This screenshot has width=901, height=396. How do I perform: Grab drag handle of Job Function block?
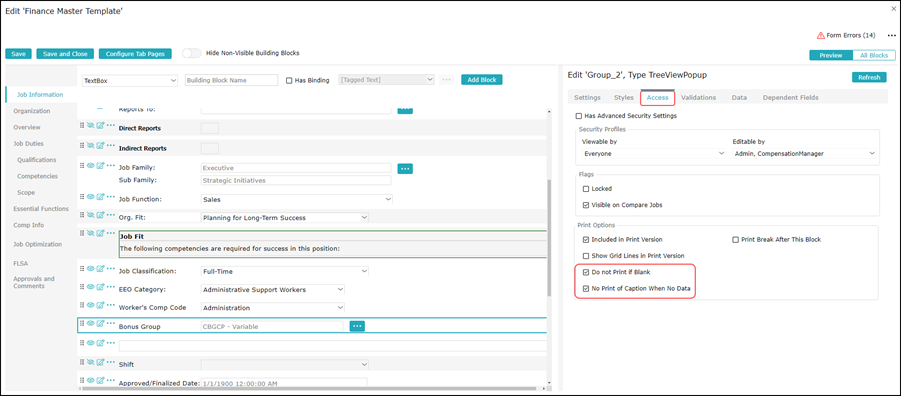[x=82, y=197]
